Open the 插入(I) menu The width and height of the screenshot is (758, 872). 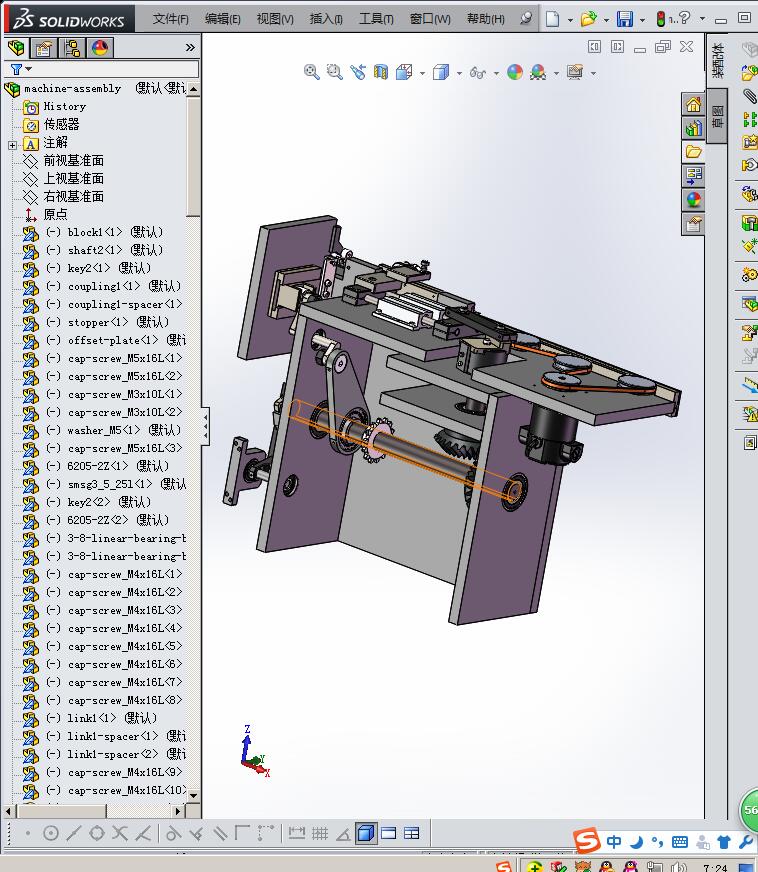coord(326,19)
